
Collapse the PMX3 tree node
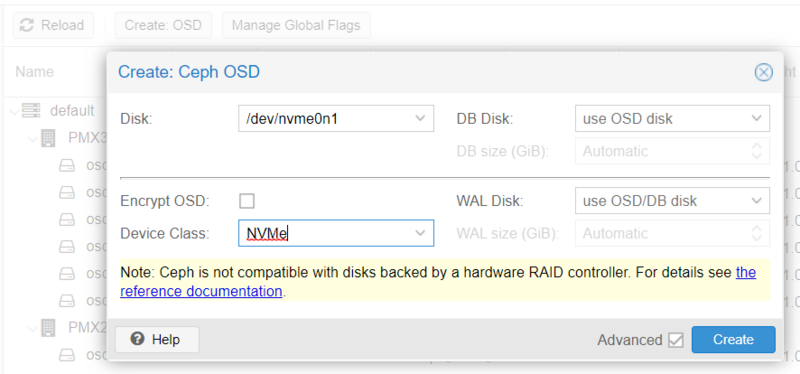point(32,138)
